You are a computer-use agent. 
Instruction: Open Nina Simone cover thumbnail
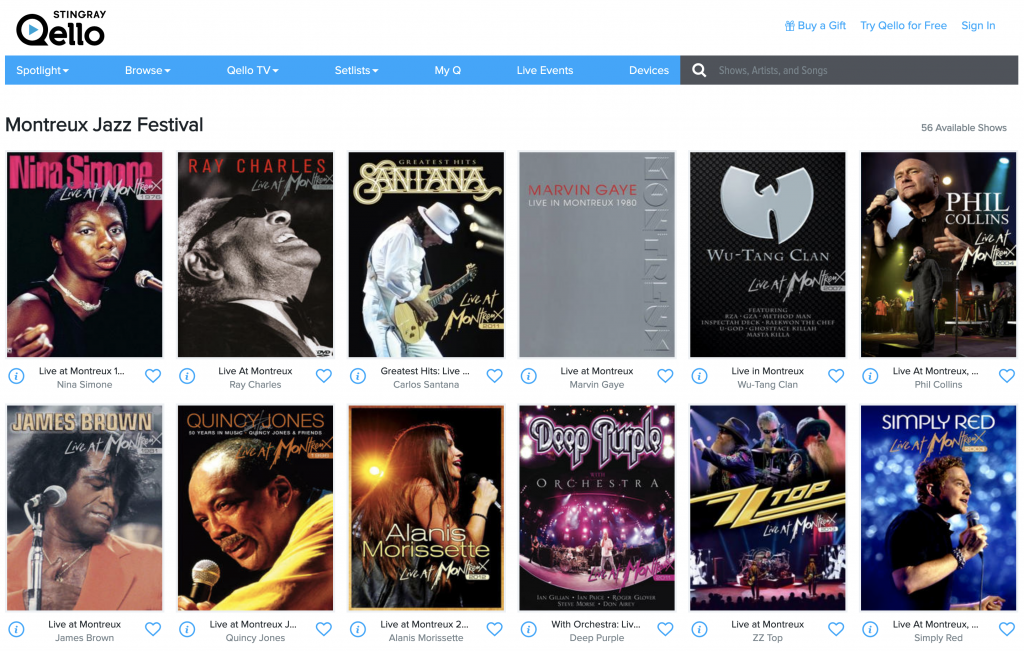85,255
